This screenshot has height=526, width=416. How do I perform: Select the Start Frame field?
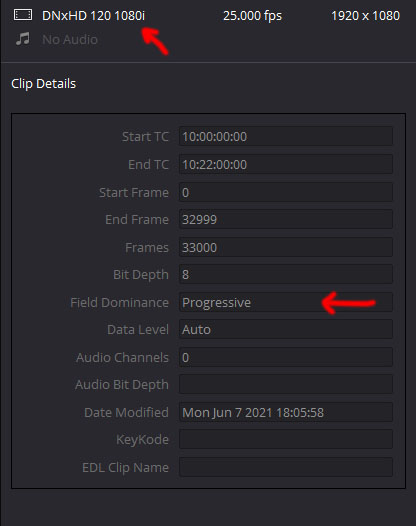point(286,192)
